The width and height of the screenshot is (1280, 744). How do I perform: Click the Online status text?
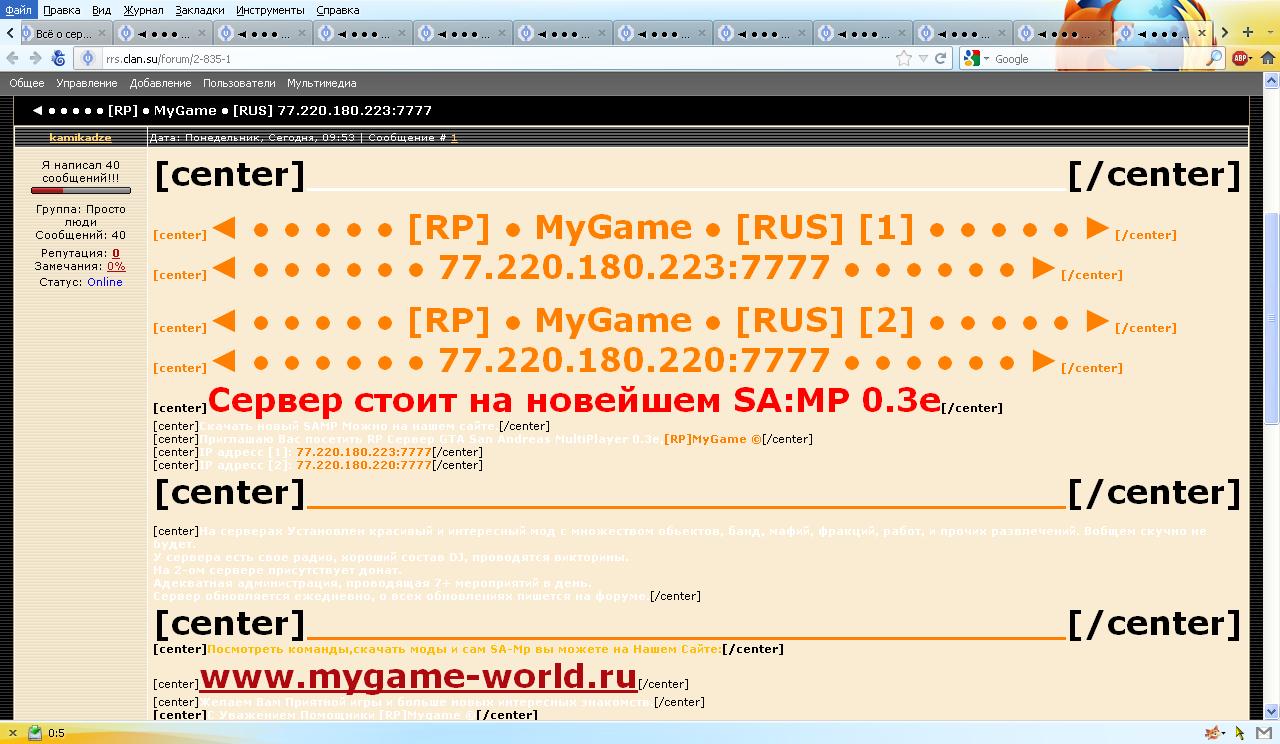click(x=105, y=282)
